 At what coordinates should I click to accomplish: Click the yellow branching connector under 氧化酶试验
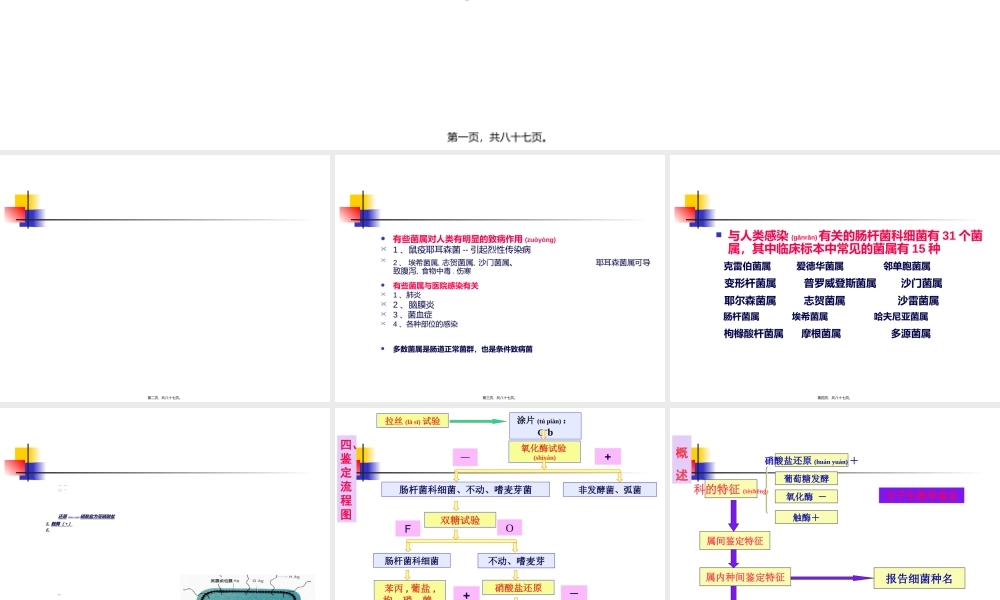point(538,472)
